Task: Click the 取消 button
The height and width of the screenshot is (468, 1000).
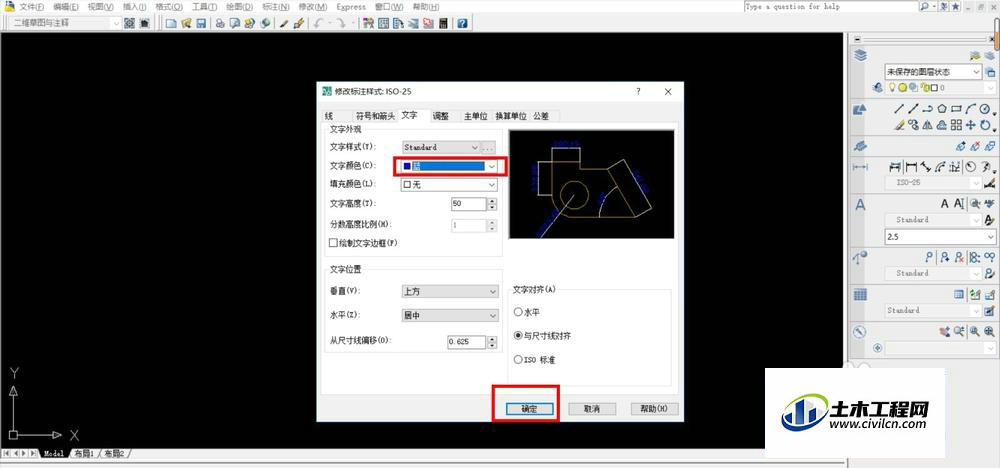Action: click(x=592, y=409)
